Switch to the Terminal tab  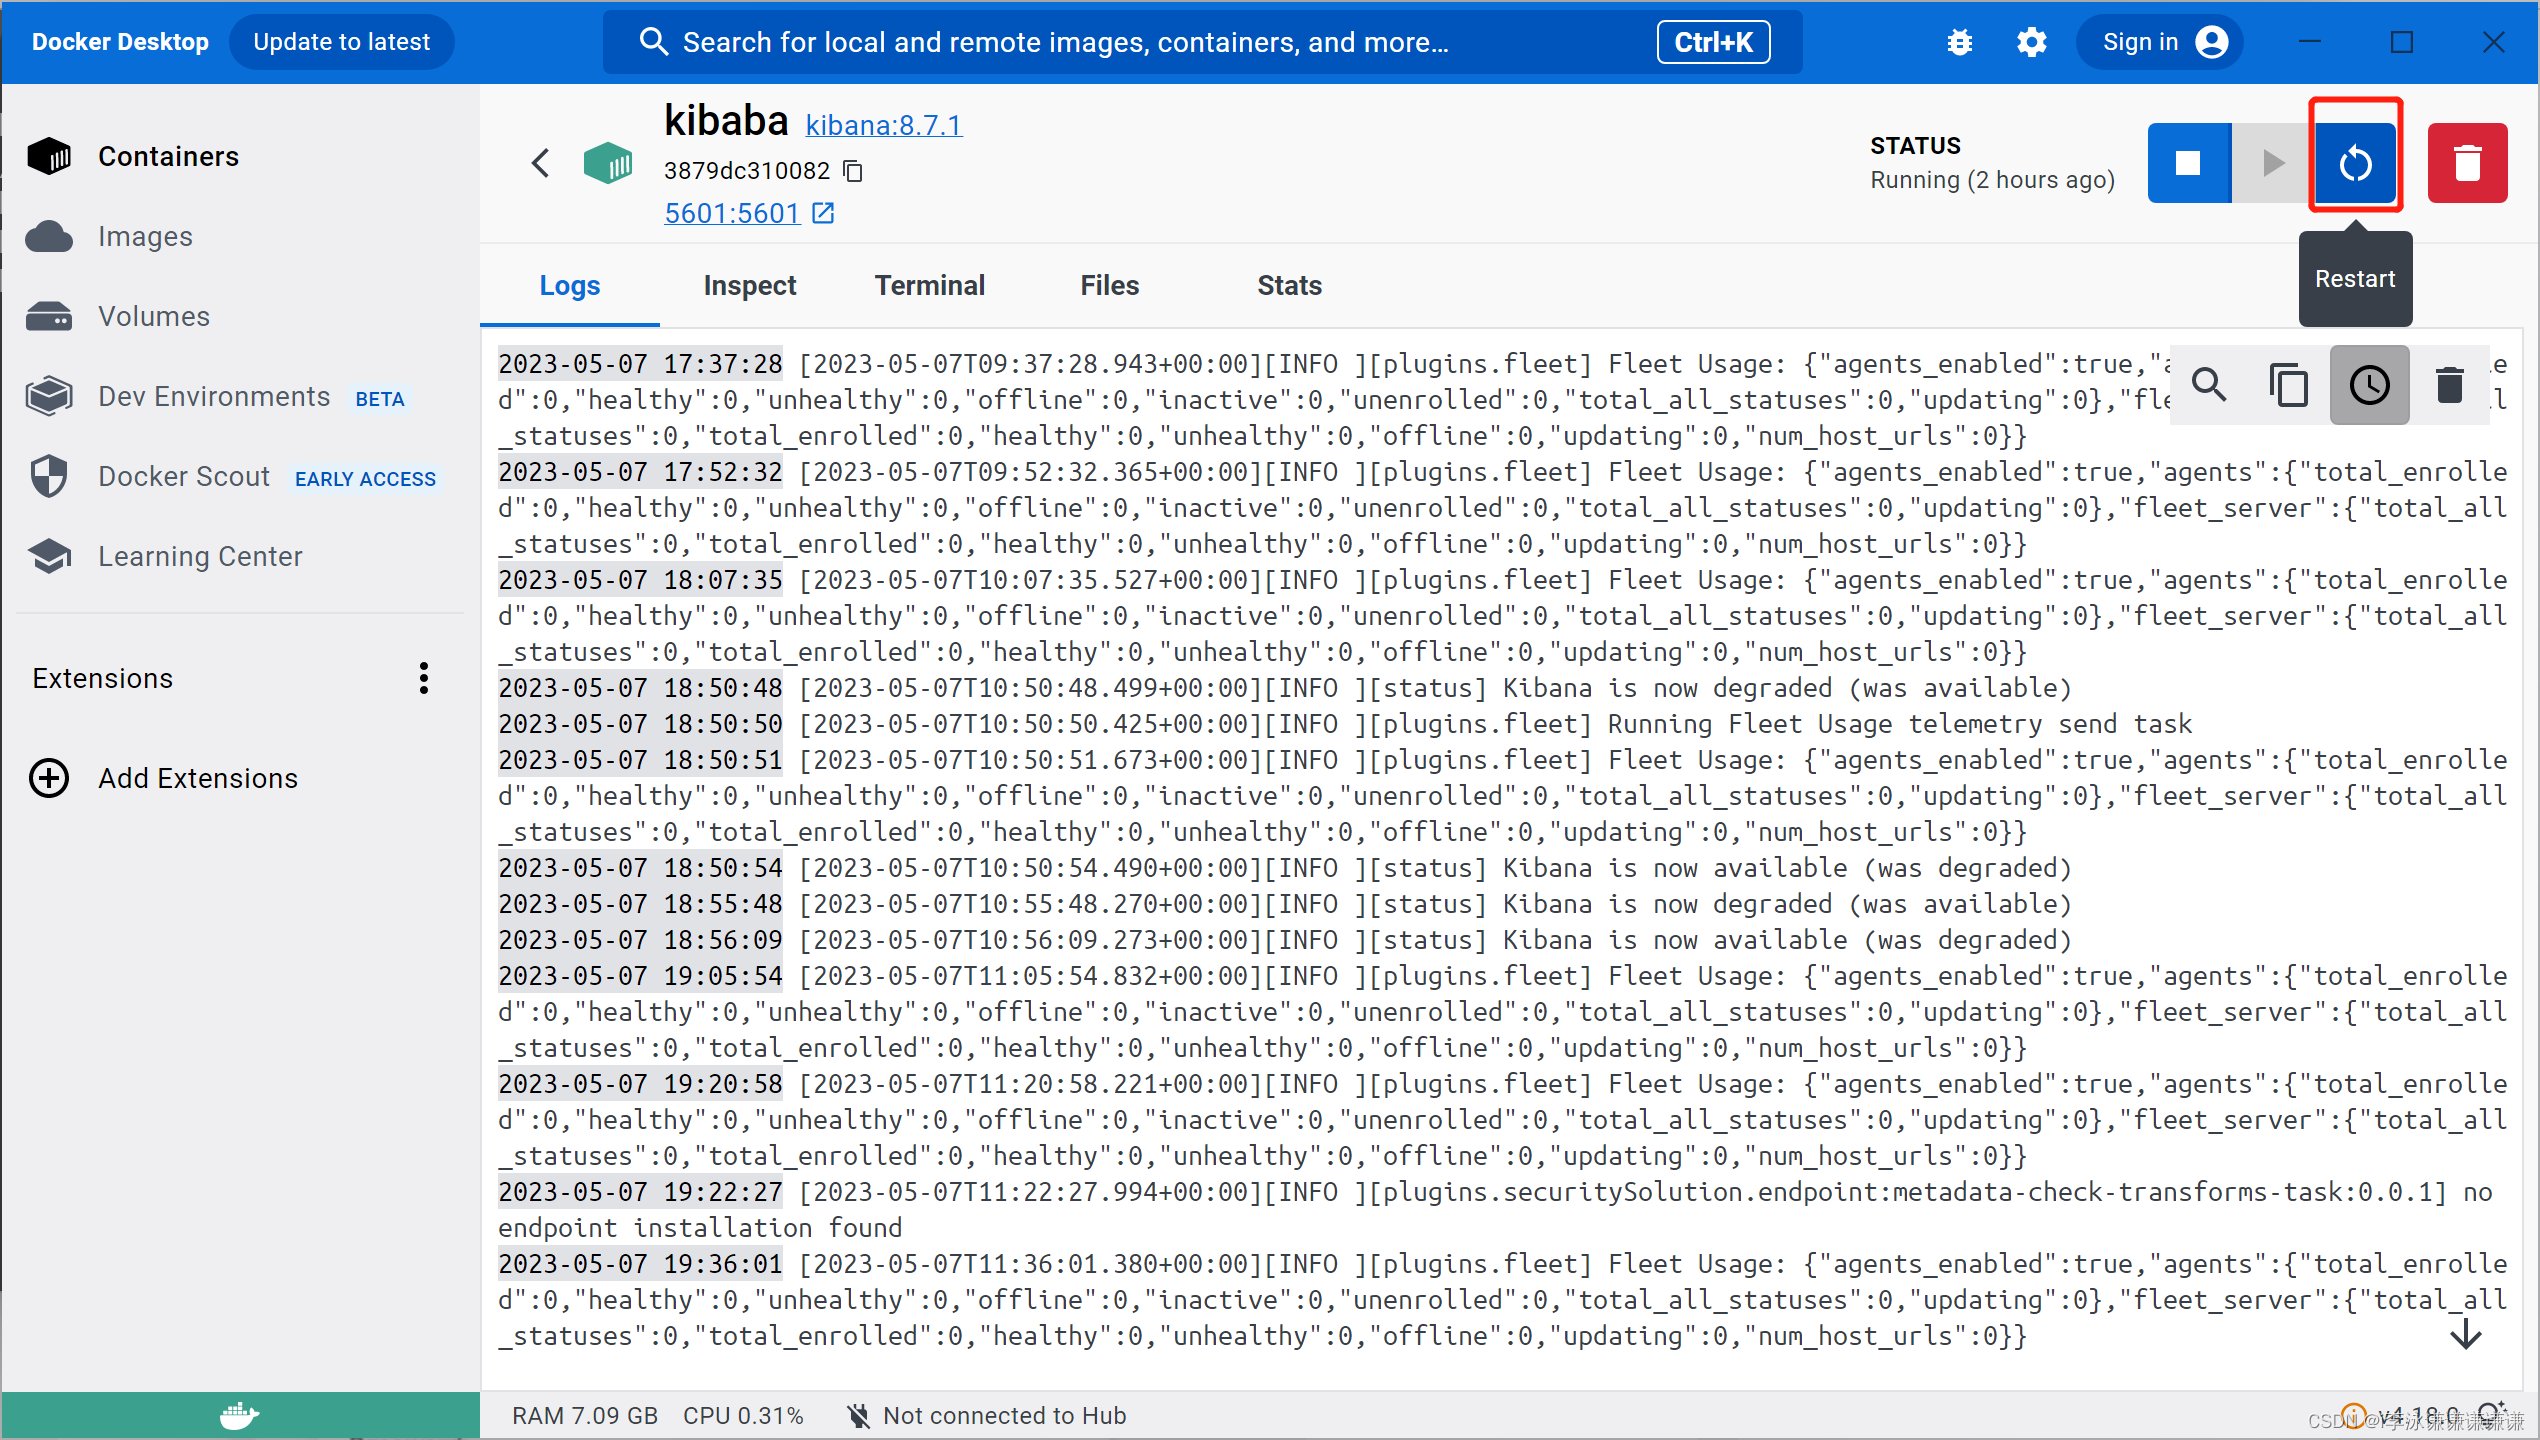click(929, 285)
